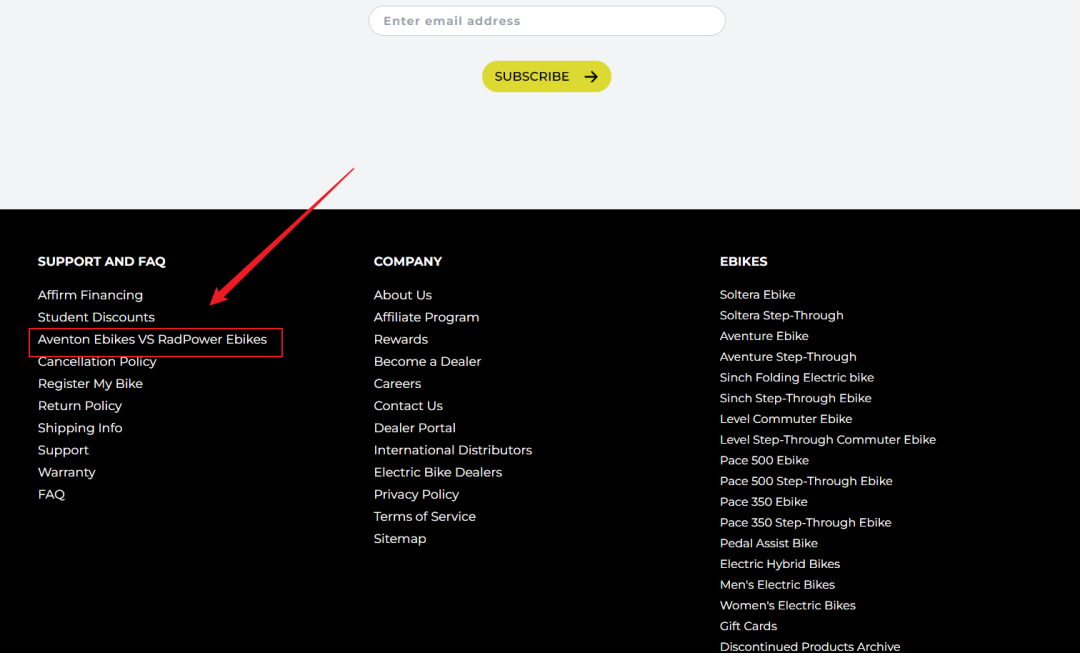1080x653 pixels.
Task: View the Cancellation Policy
Action: coord(97,362)
